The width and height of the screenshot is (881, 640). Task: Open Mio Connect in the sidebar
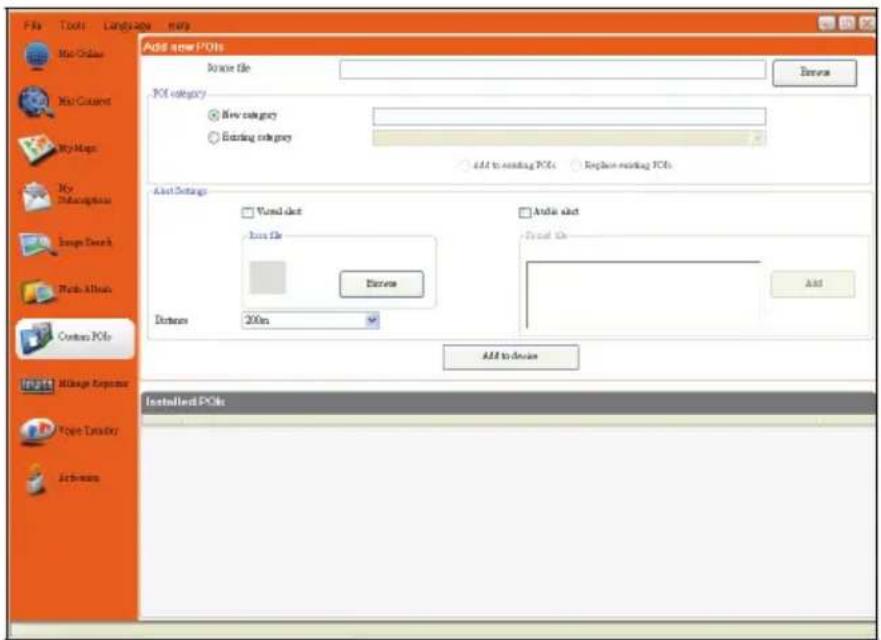(65, 102)
